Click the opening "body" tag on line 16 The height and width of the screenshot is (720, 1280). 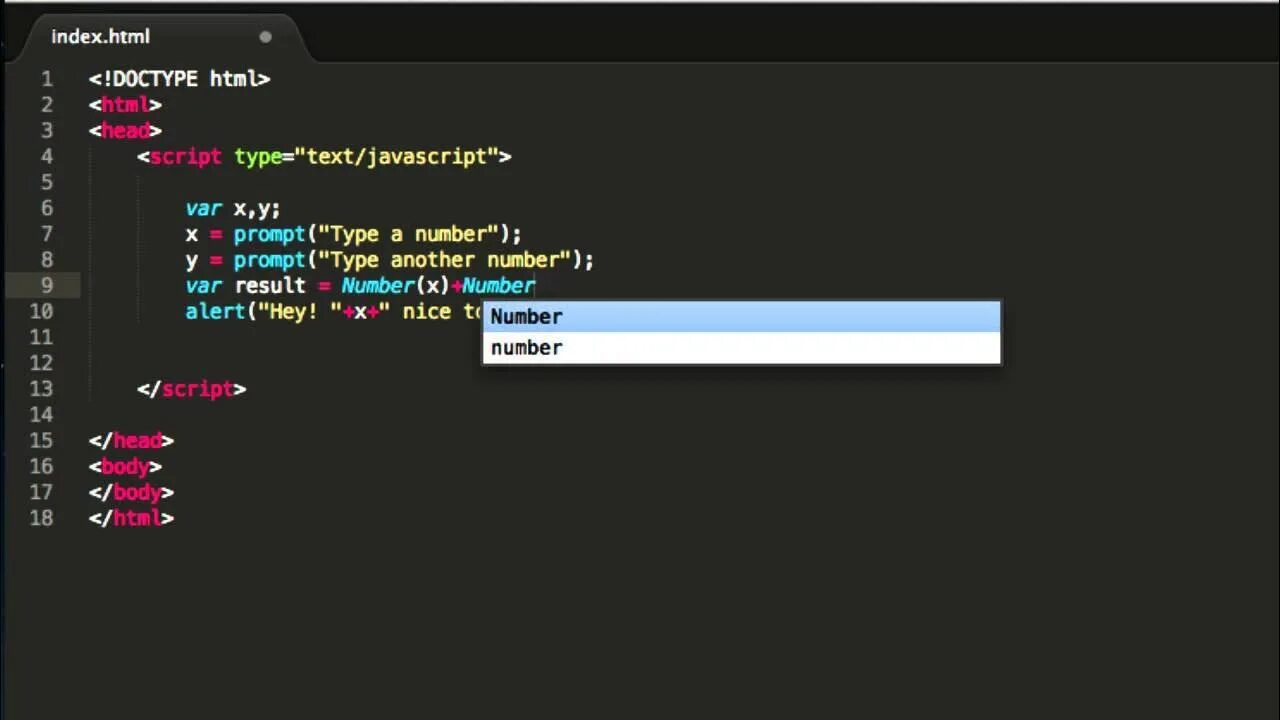(125, 467)
